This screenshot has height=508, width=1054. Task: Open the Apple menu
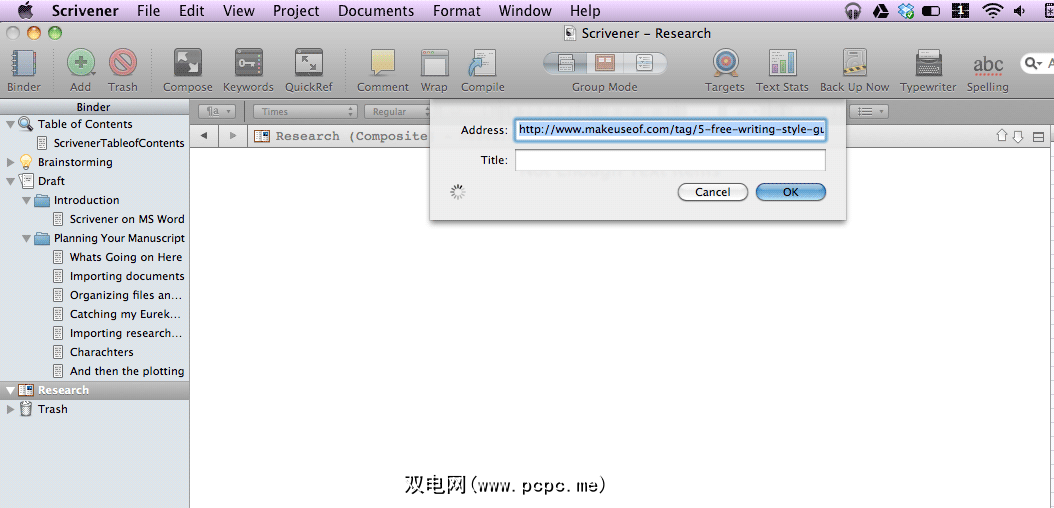tap(26, 11)
